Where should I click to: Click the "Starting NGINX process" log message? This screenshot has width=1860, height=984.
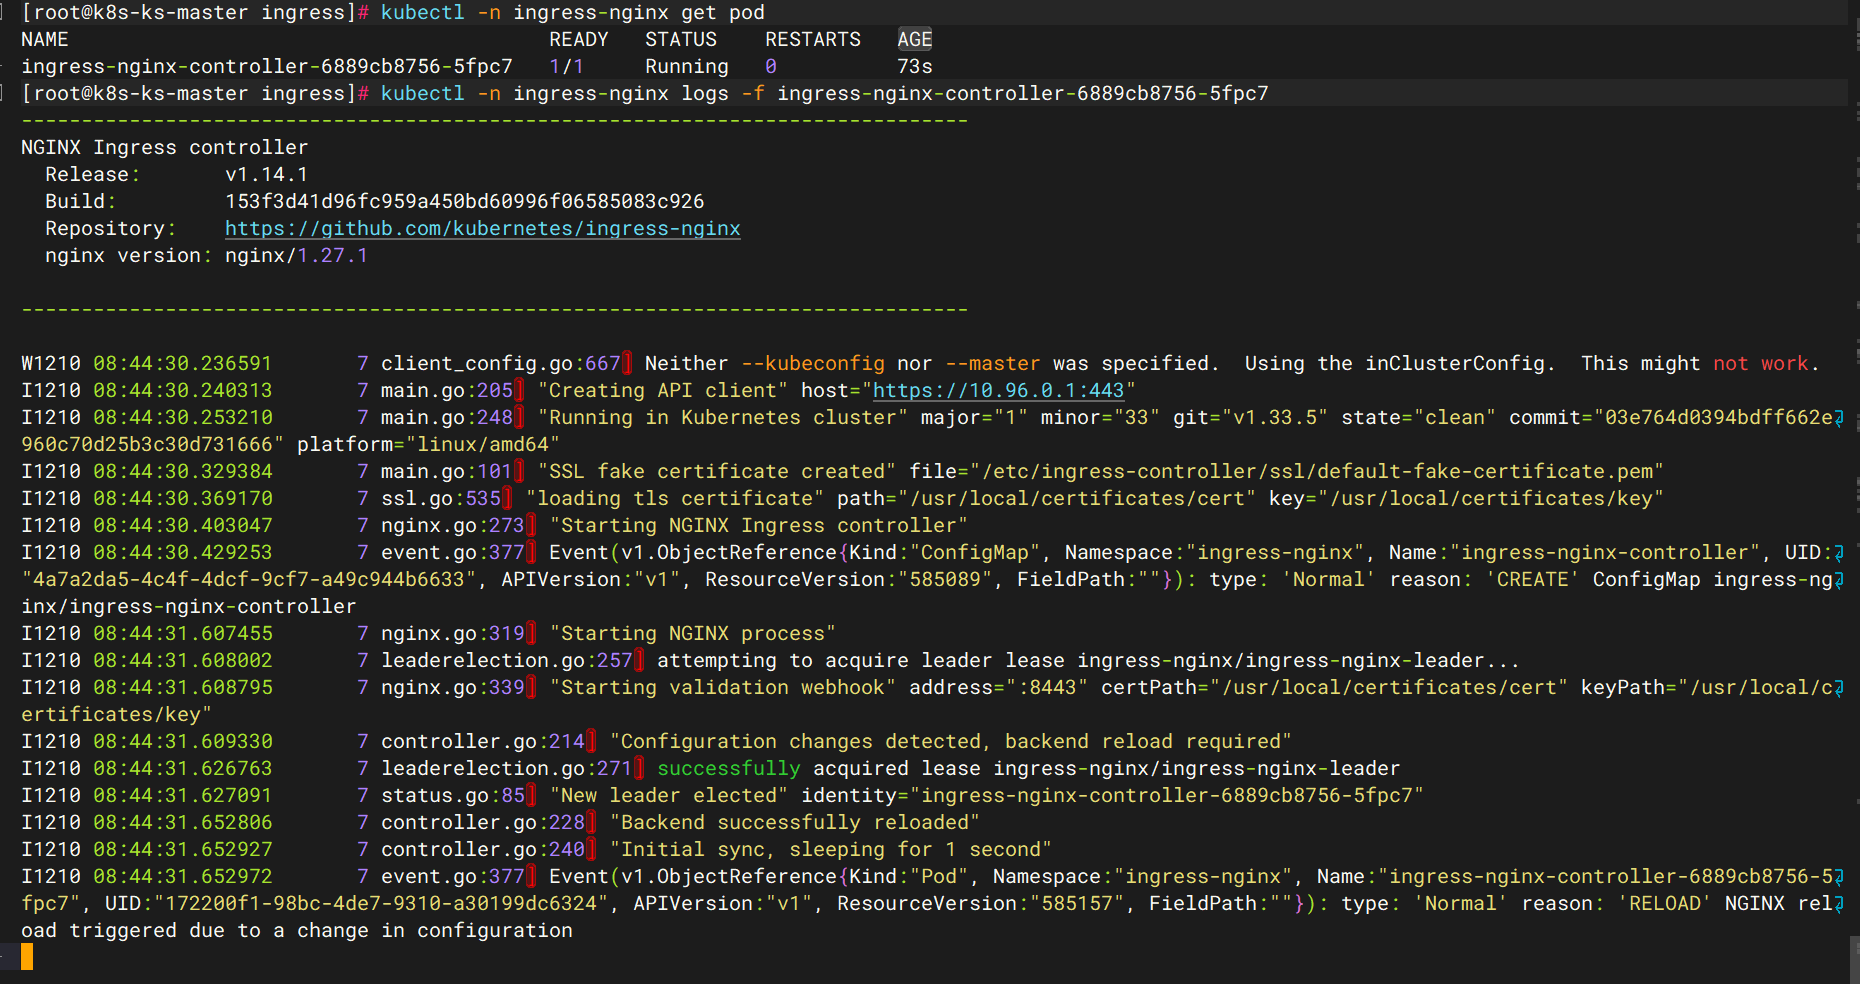point(692,634)
